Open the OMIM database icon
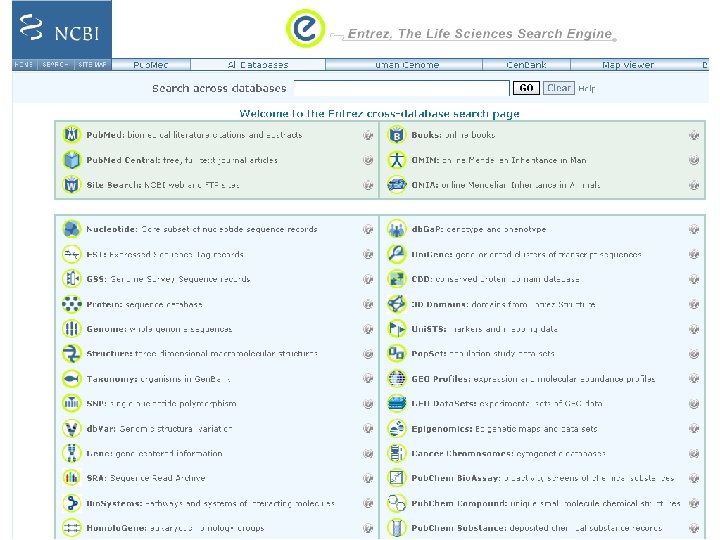This screenshot has width=720, height=540. (397, 160)
